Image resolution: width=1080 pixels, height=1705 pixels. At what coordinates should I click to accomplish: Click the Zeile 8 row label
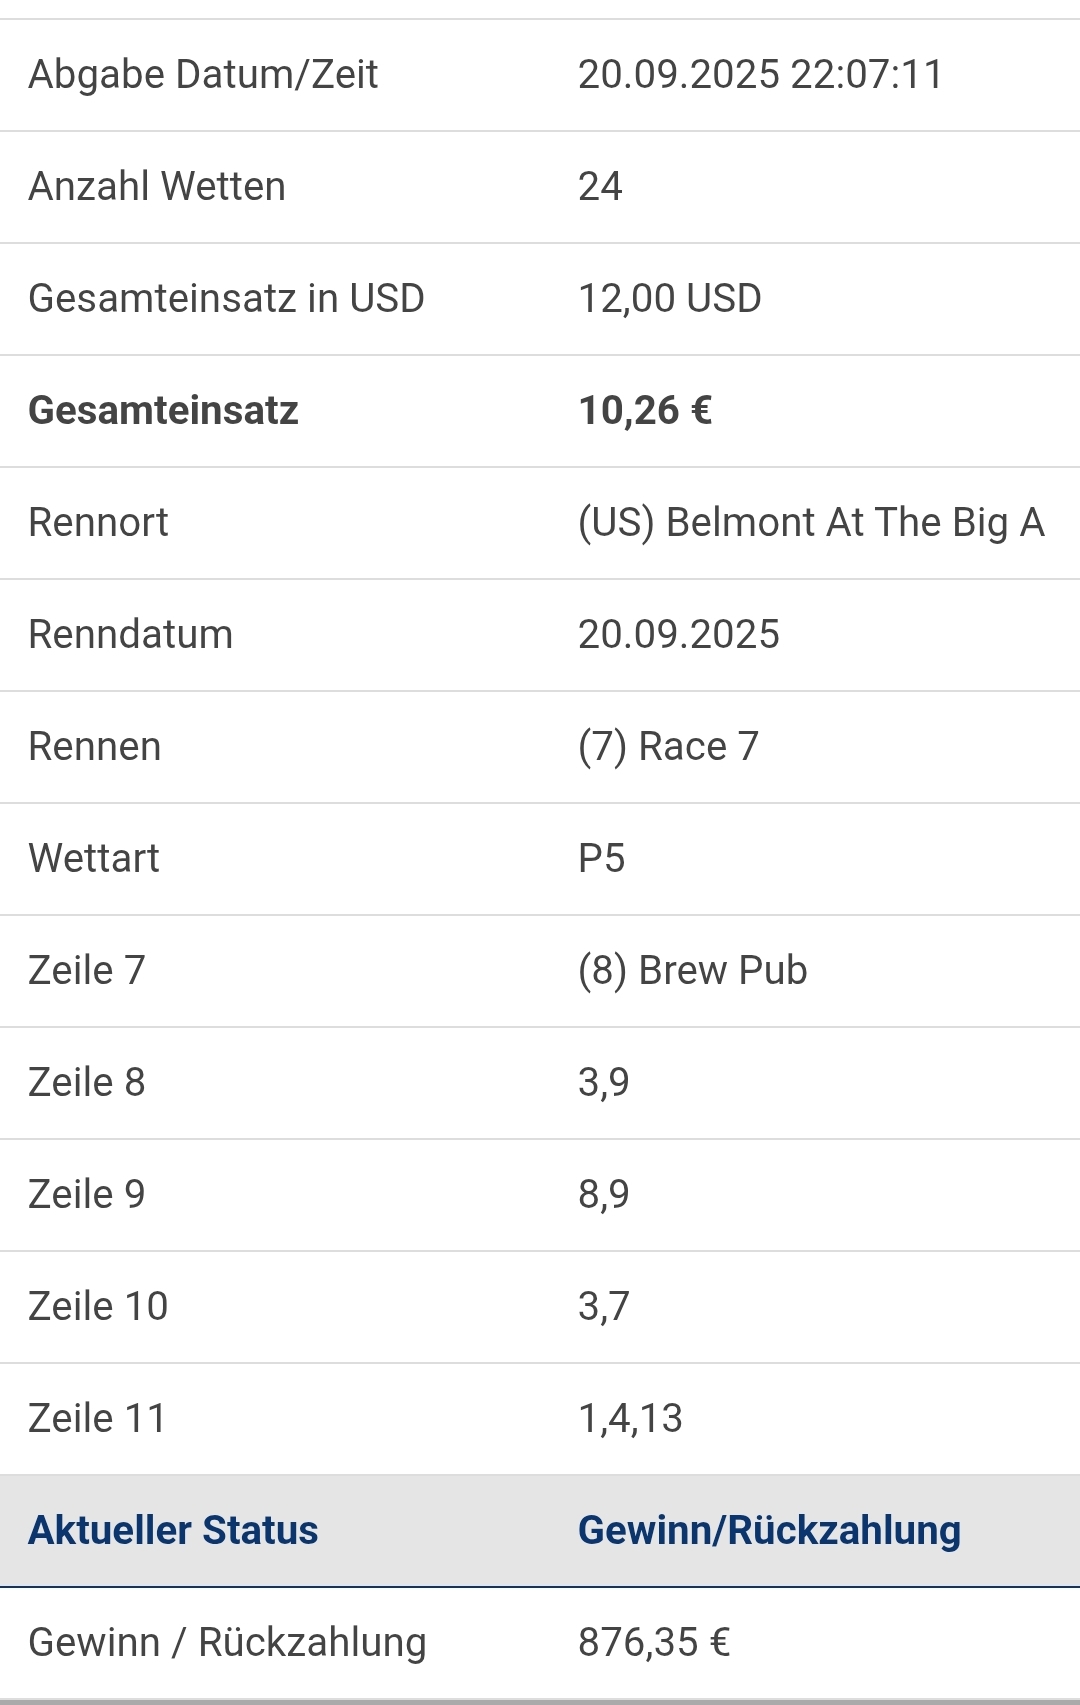pos(87,1083)
